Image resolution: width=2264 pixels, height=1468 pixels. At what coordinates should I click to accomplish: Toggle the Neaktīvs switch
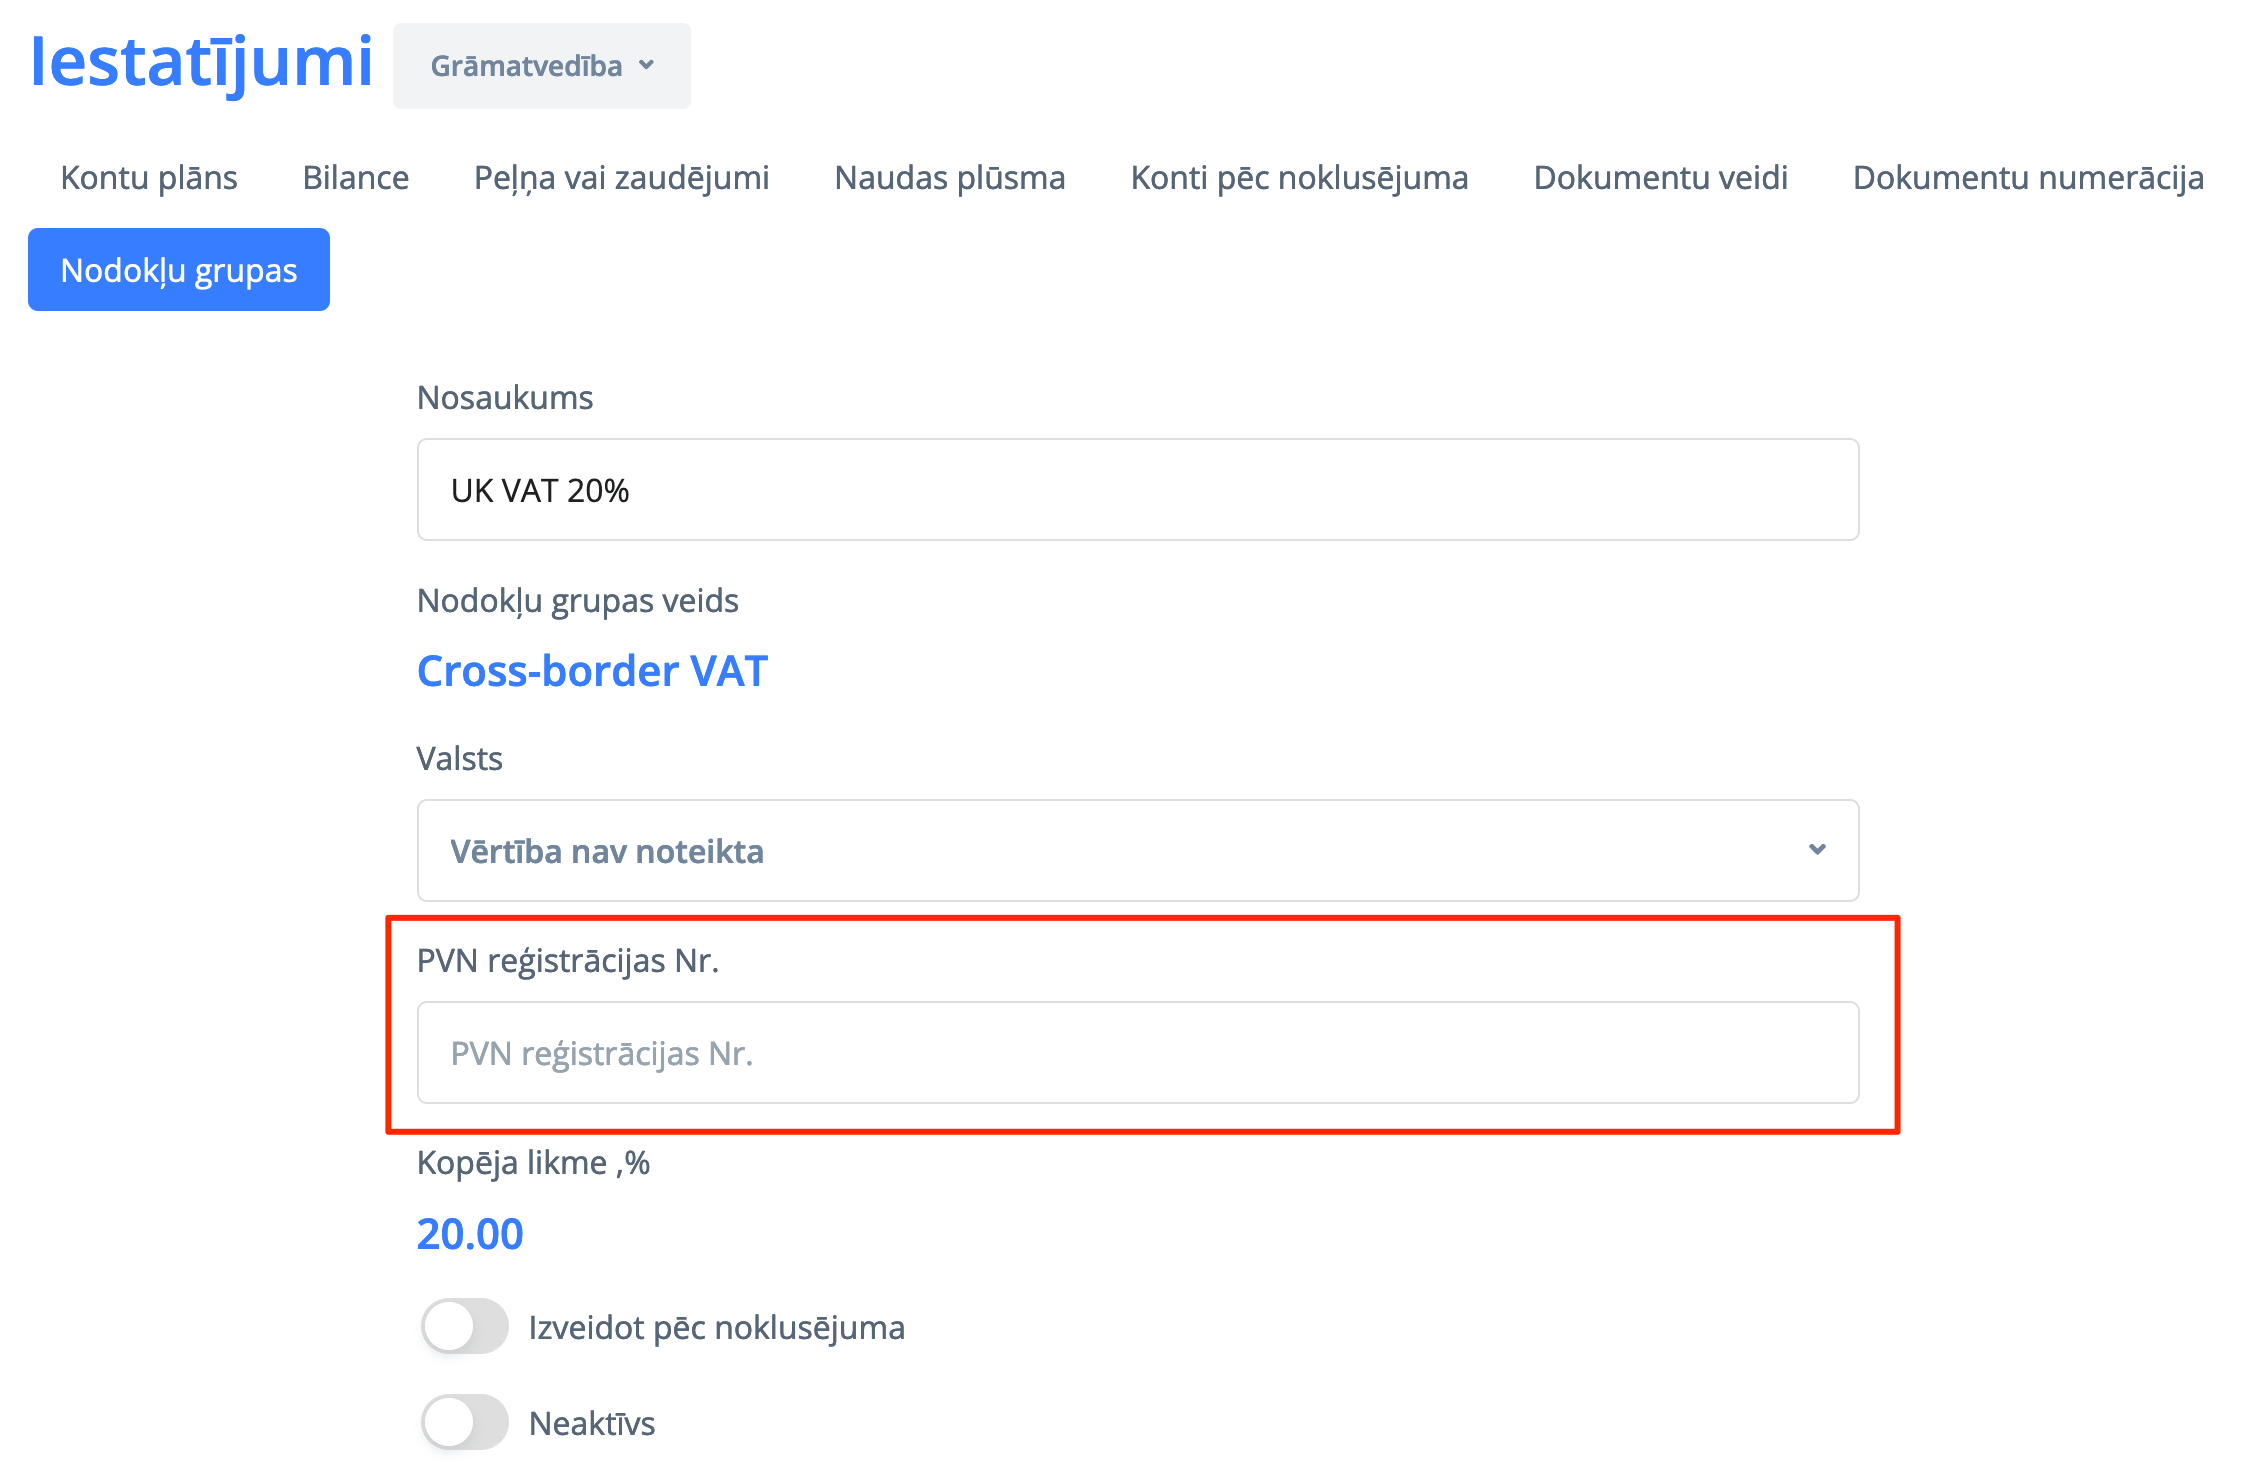[464, 1422]
